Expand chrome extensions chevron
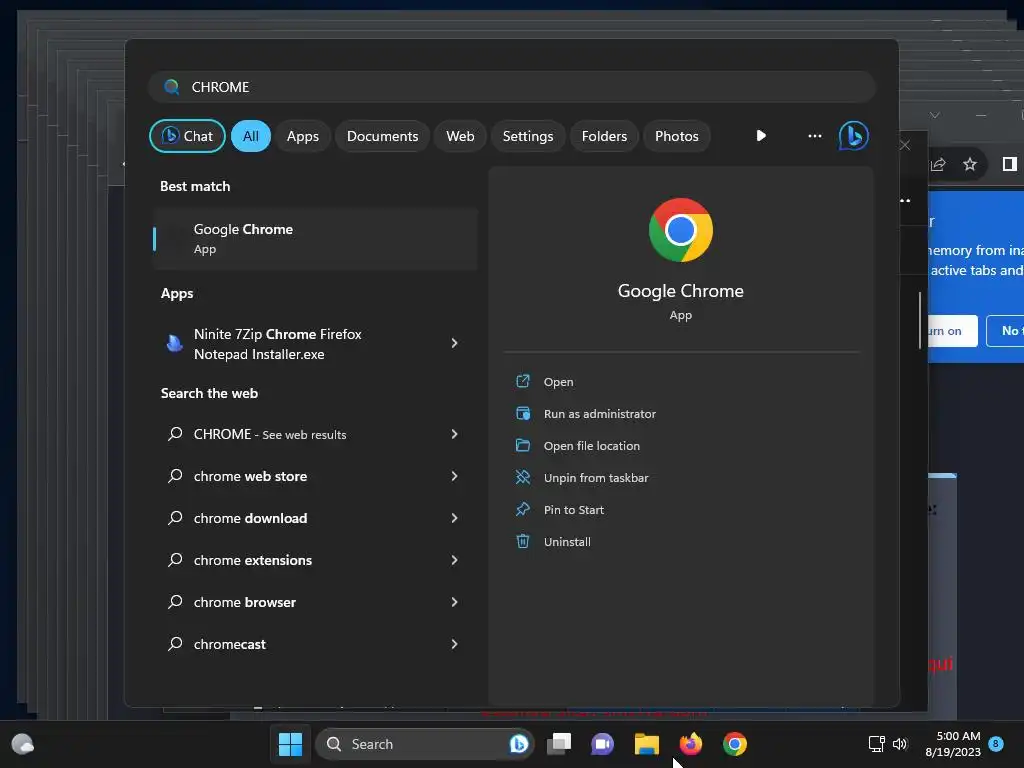Image resolution: width=1024 pixels, height=768 pixels. click(x=455, y=560)
